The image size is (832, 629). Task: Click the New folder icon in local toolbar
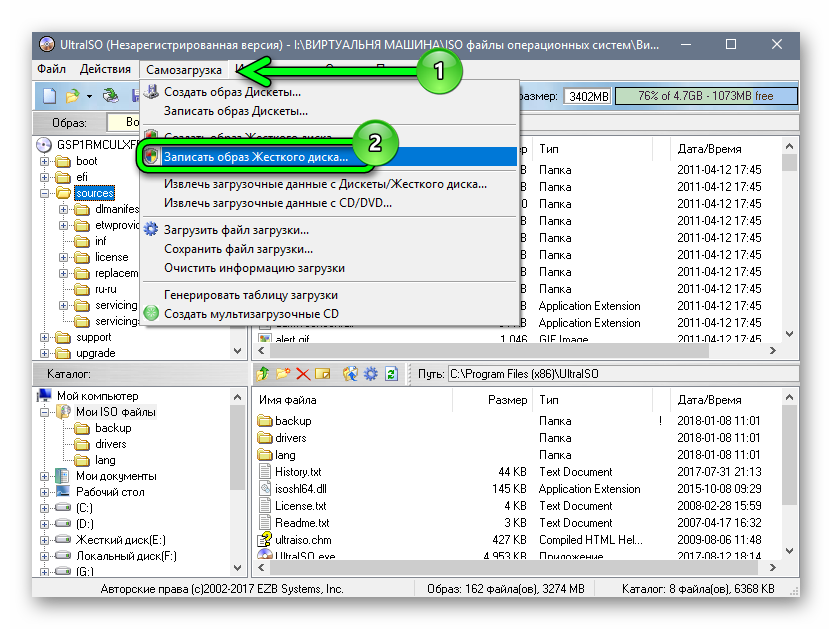(x=283, y=374)
